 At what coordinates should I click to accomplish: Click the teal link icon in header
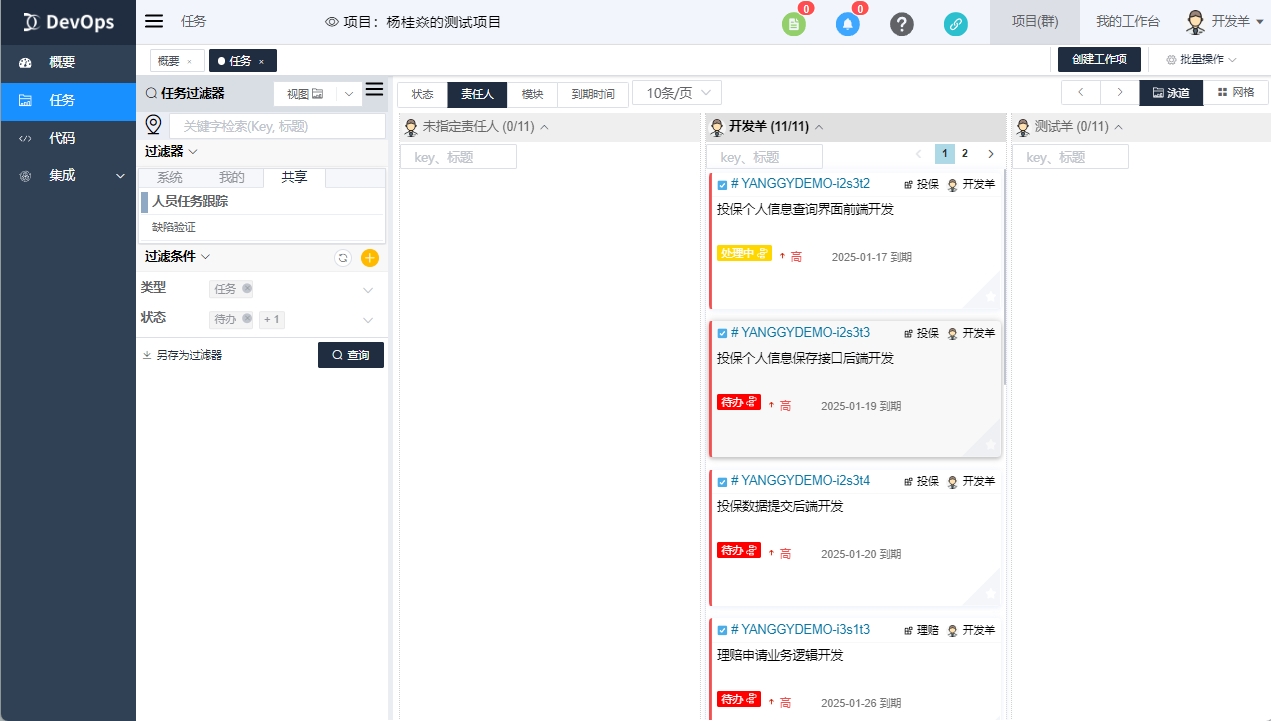click(x=955, y=24)
